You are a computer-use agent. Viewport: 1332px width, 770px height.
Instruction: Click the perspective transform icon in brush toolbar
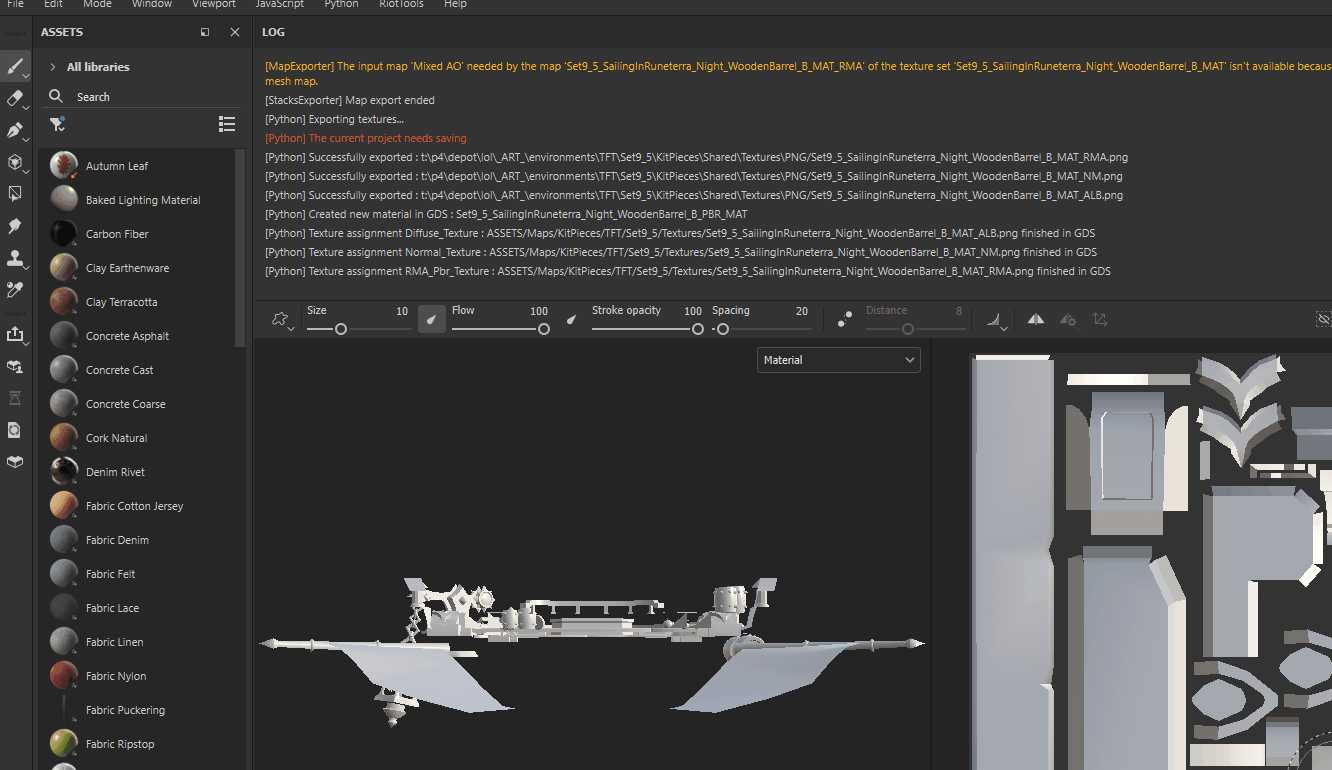[x=1100, y=319]
